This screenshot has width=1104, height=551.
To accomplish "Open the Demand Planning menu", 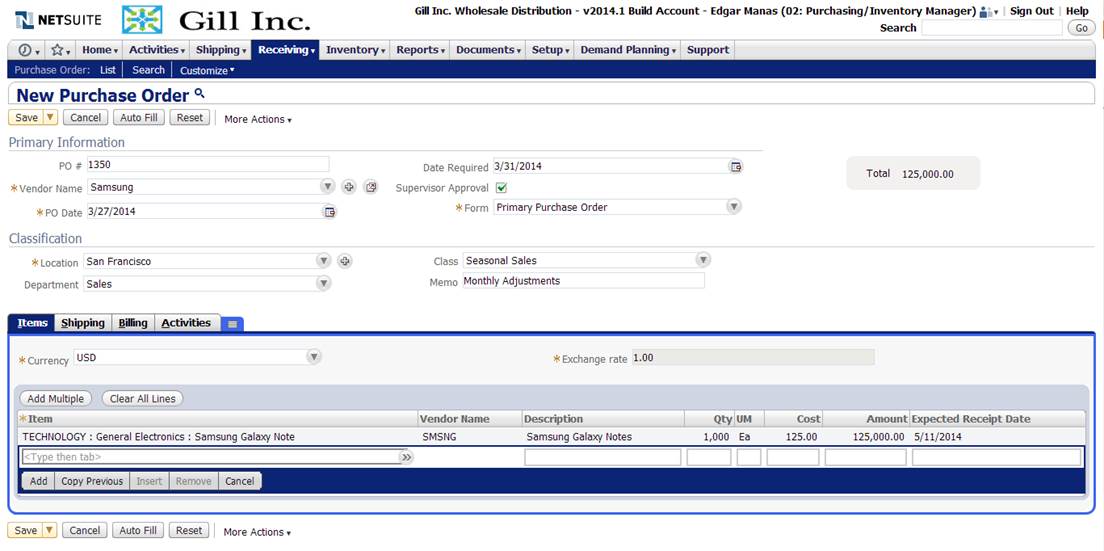I will 628,50.
